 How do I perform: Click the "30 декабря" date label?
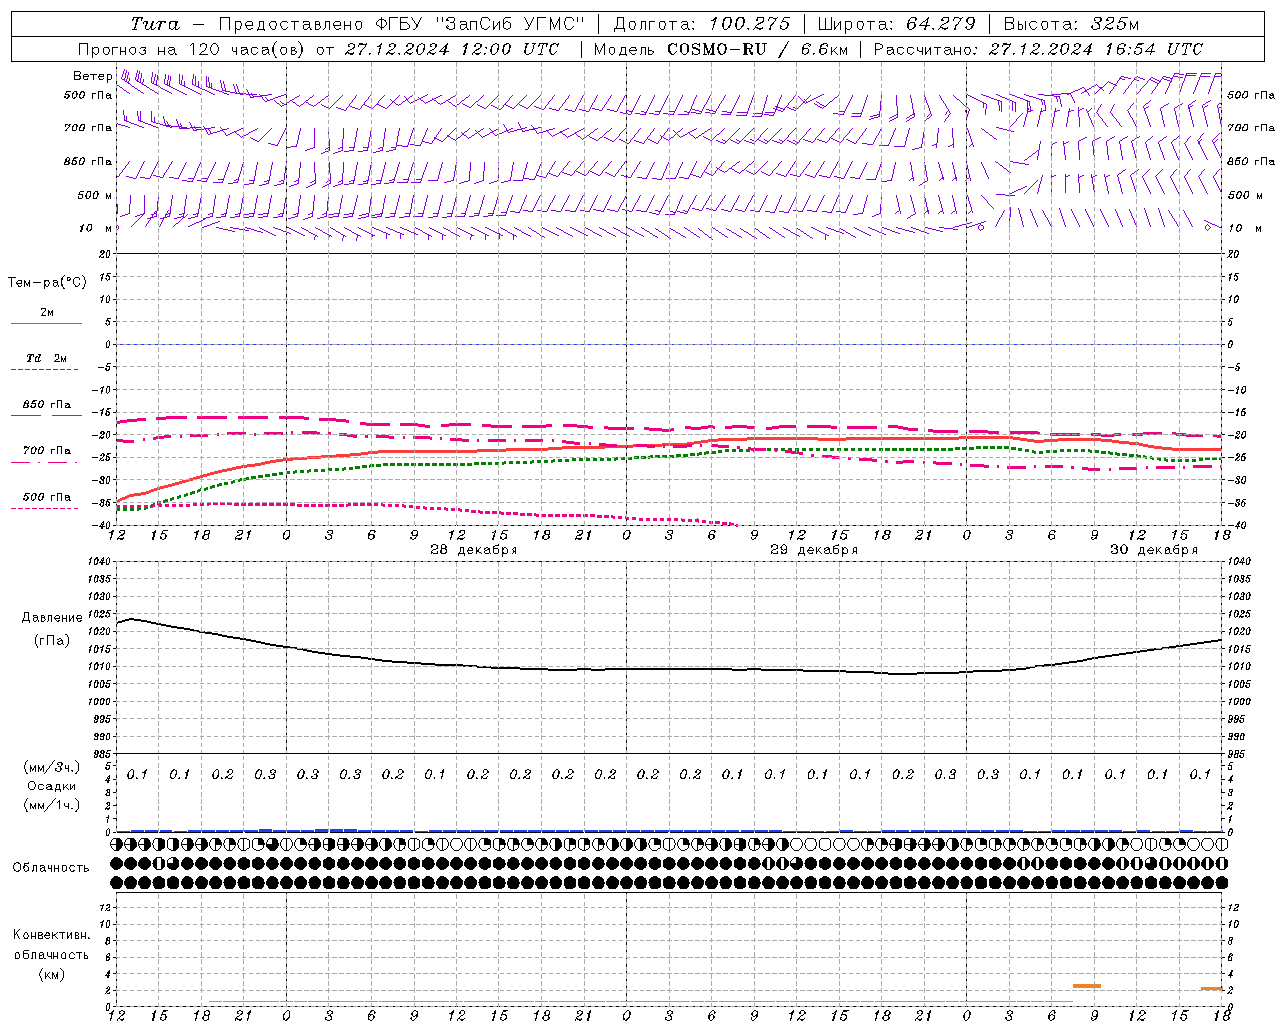[1154, 550]
